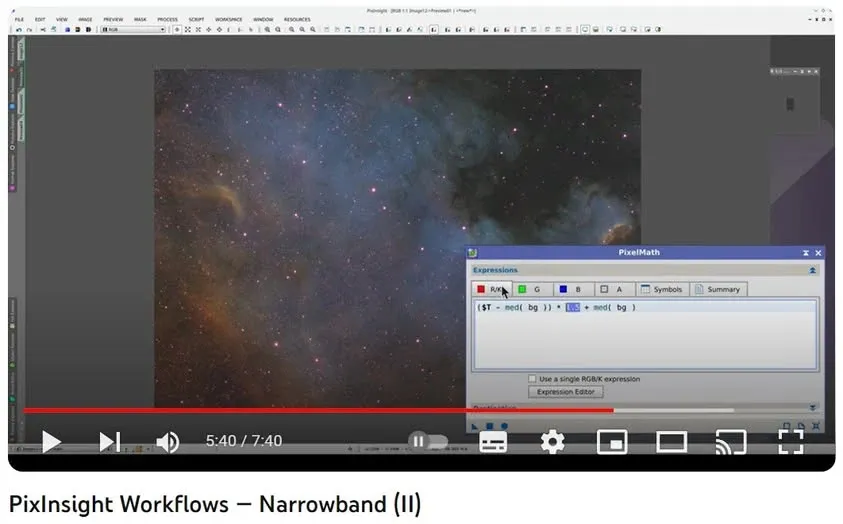The image size is (843, 524).
Task: Open the FILE menu in PixInsight
Action: [x=19, y=19]
